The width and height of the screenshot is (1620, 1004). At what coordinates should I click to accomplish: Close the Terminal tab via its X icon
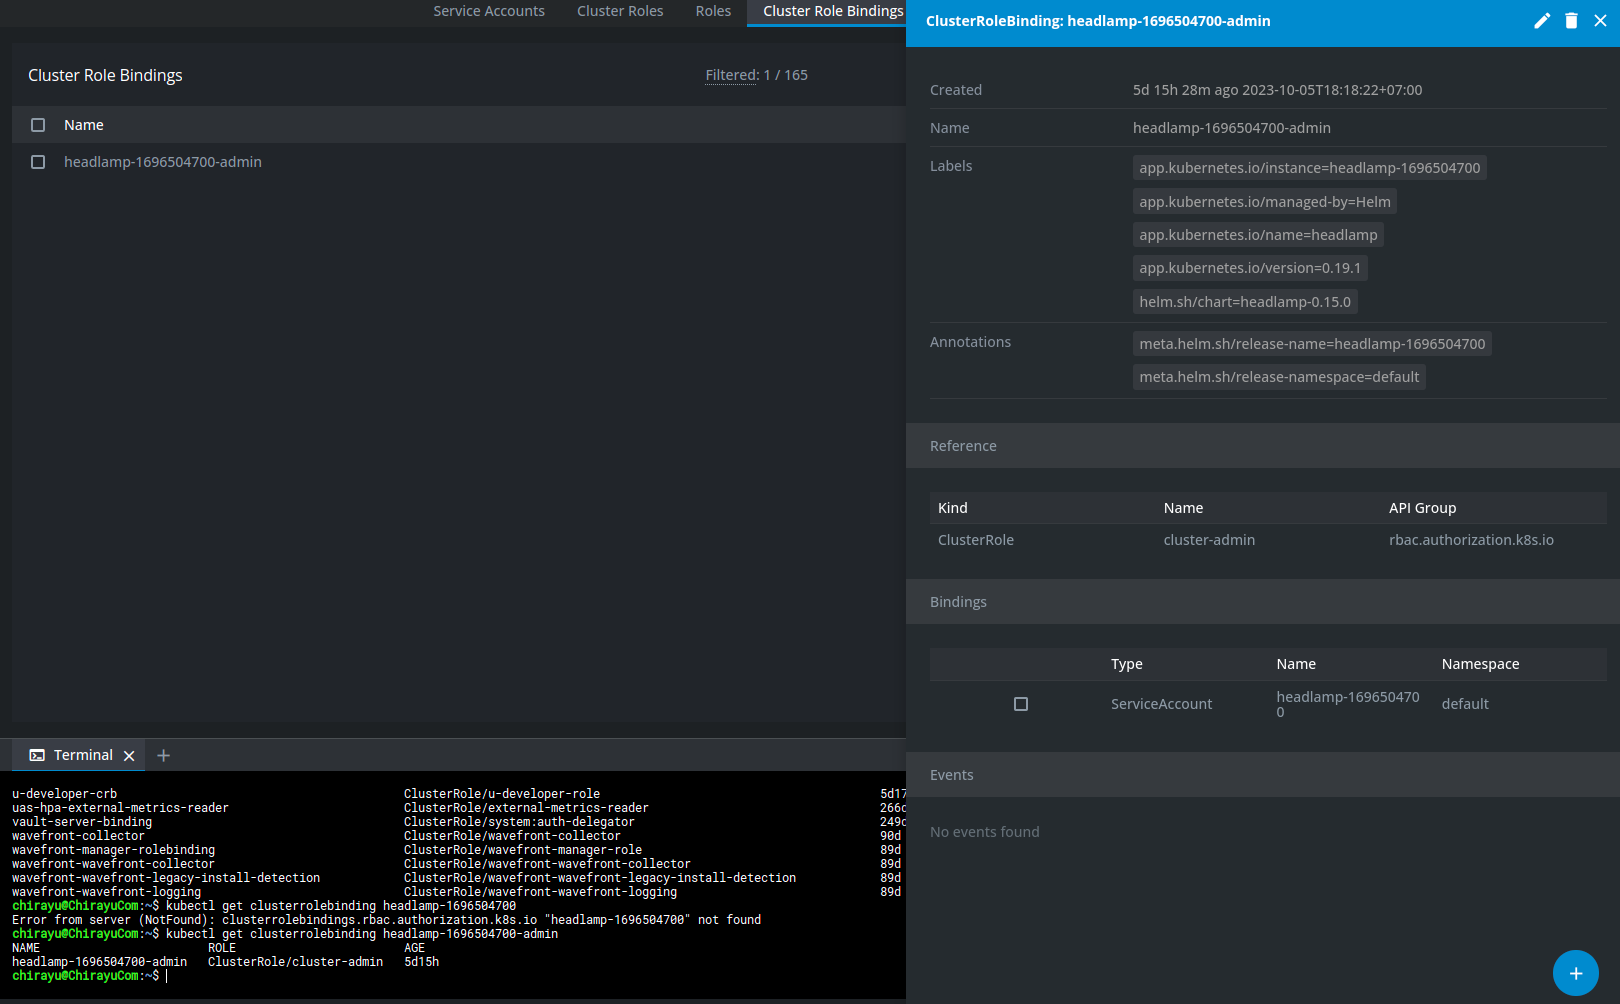(129, 755)
